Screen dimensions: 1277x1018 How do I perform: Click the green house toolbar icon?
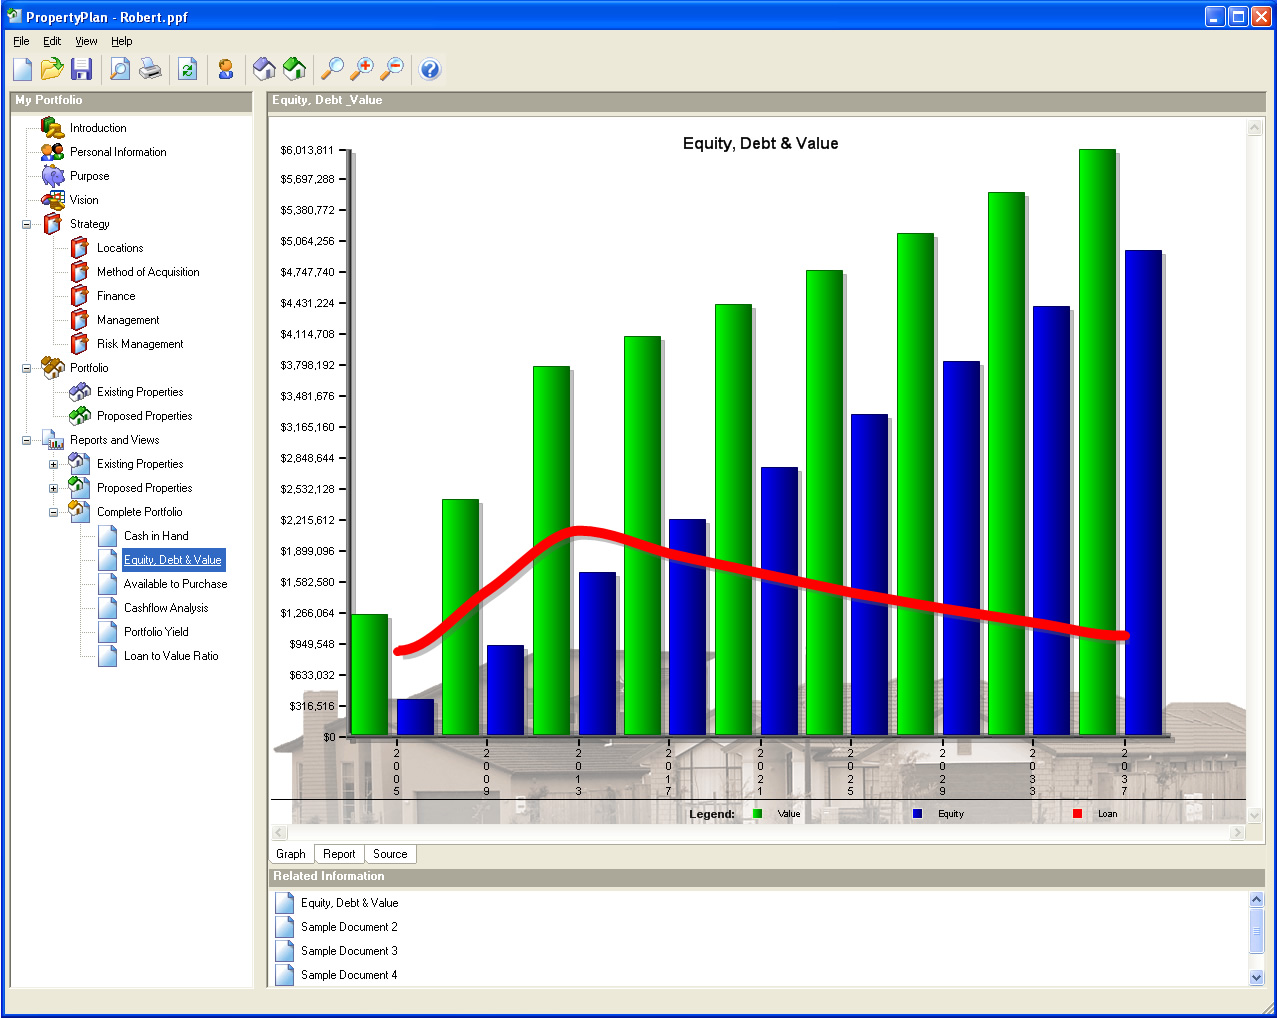click(x=294, y=69)
